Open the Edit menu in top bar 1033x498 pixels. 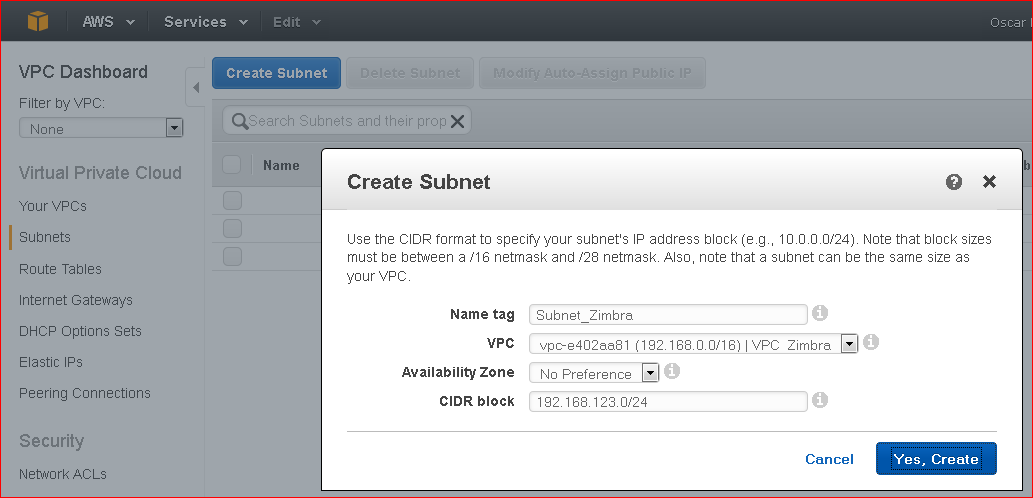pyautogui.click(x=296, y=22)
